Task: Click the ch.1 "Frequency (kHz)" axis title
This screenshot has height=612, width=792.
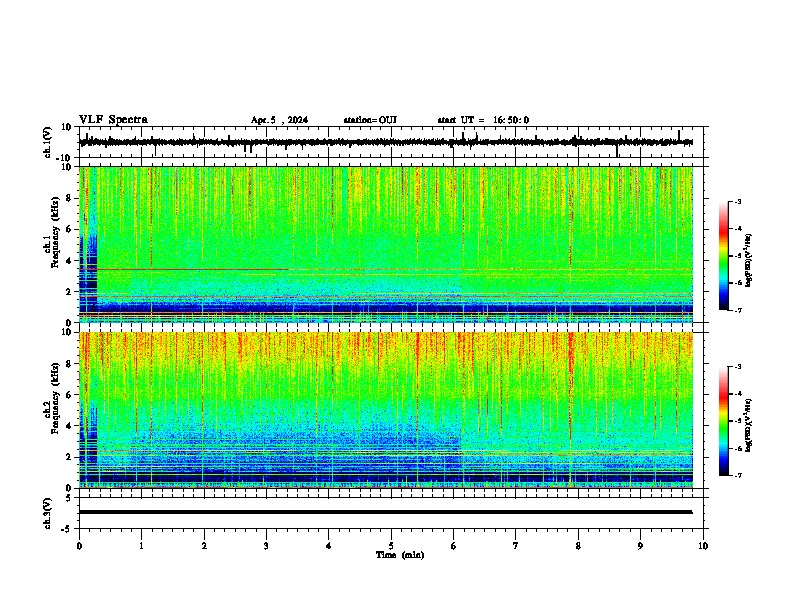Action: click(x=55, y=233)
